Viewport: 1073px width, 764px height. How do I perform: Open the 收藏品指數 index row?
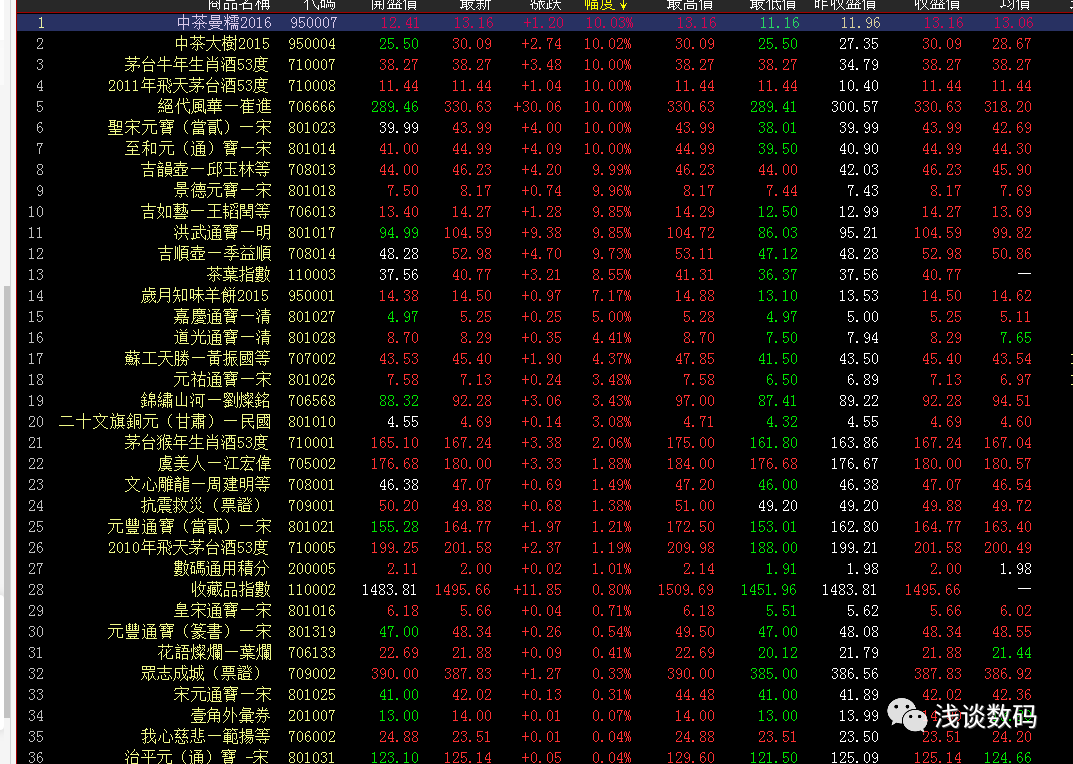231,590
